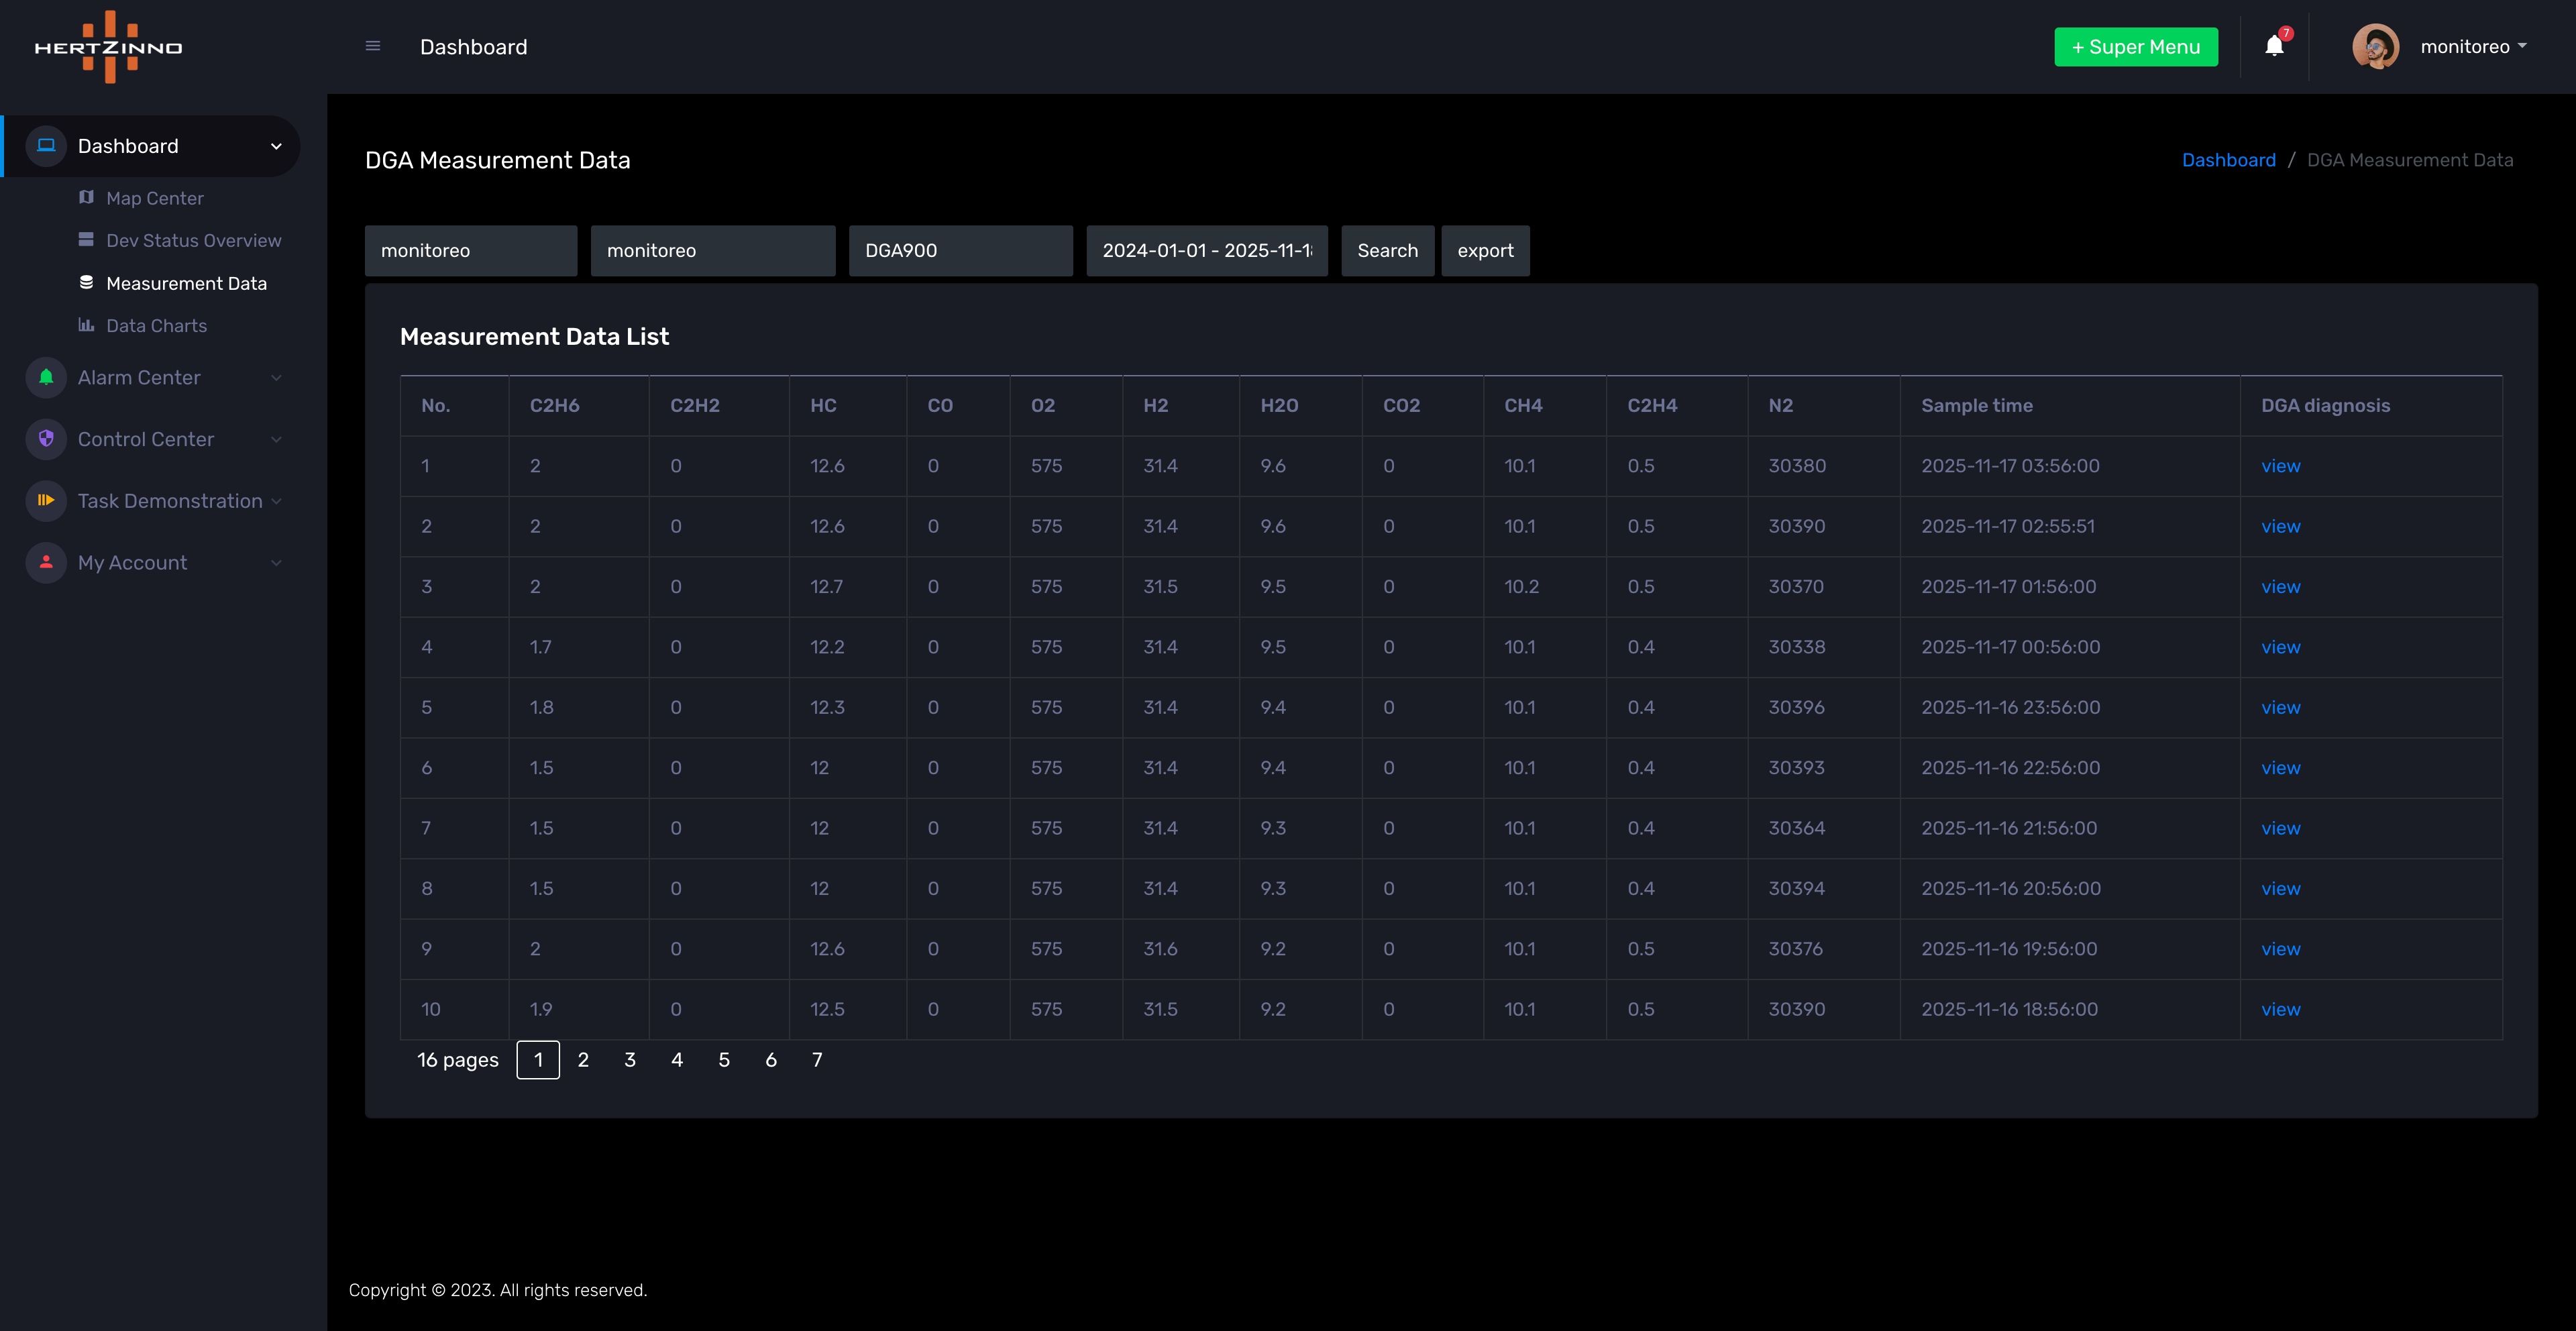2576x1331 pixels.
Task: Click the export button
Action: tap(1485, 250)
